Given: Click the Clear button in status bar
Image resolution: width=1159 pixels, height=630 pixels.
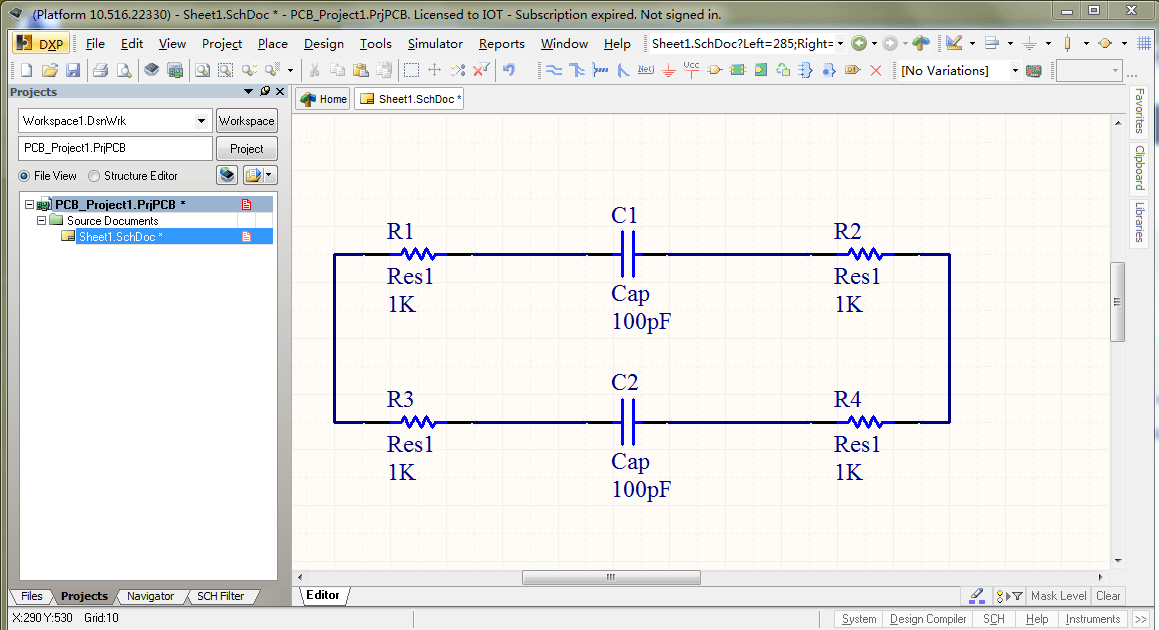Looking at the screenshot, I should point(1108,595).
